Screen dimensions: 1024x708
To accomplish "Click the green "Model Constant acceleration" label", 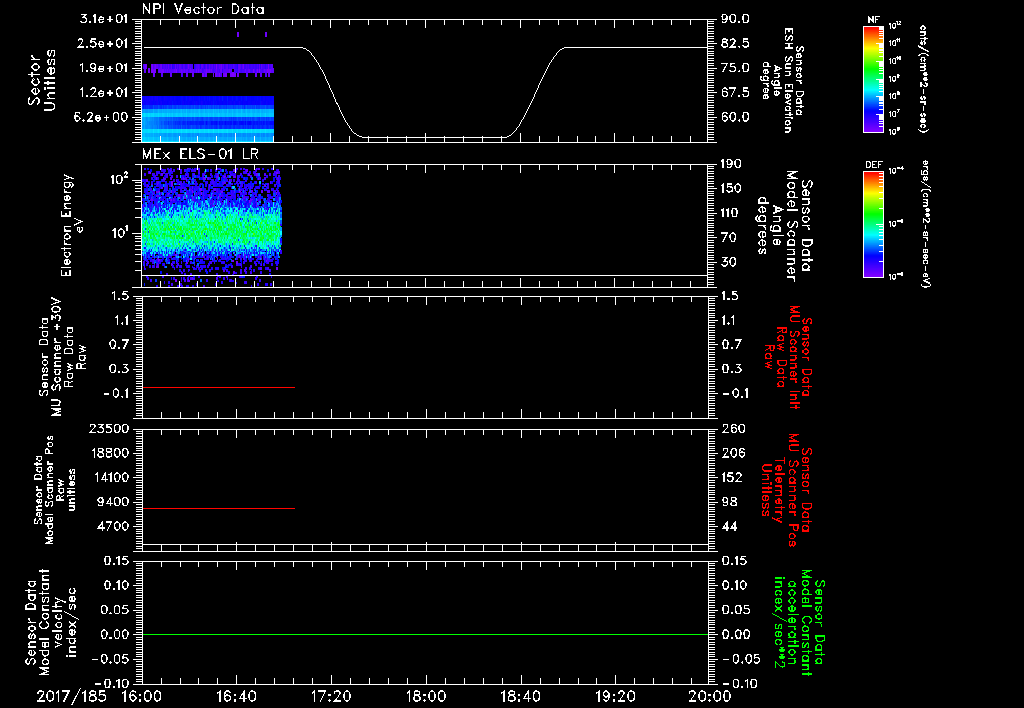I will click(799, 624).
